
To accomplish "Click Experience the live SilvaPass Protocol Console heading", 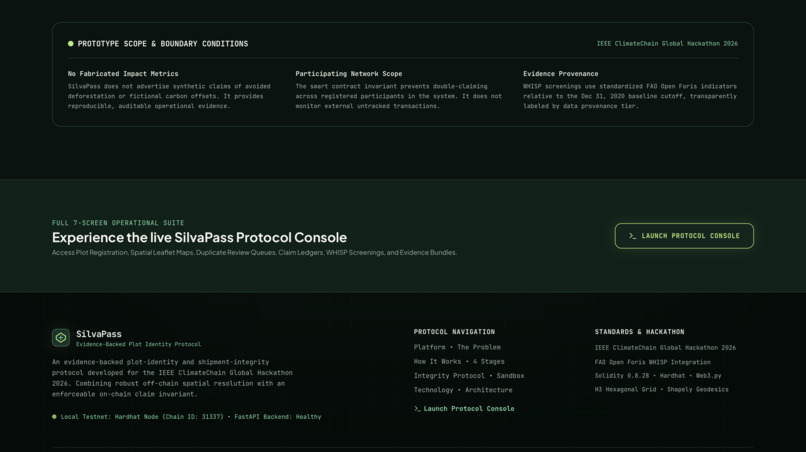I will tap(199, 238).
